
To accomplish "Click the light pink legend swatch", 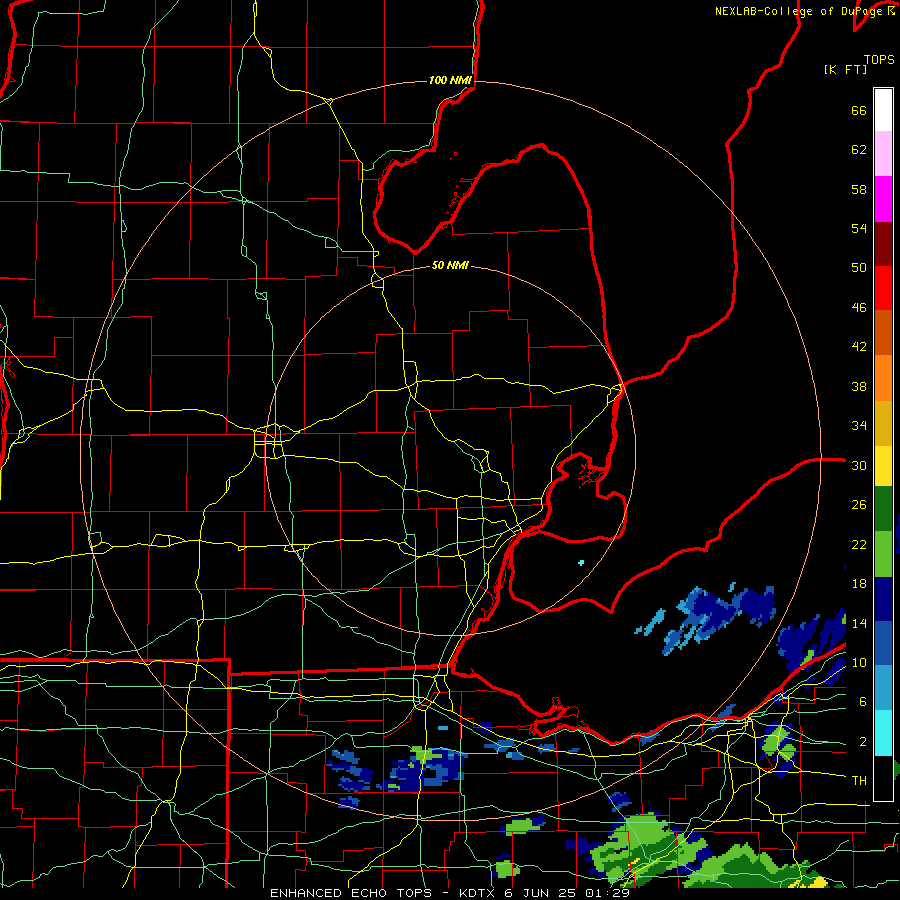I will point(883,153).
